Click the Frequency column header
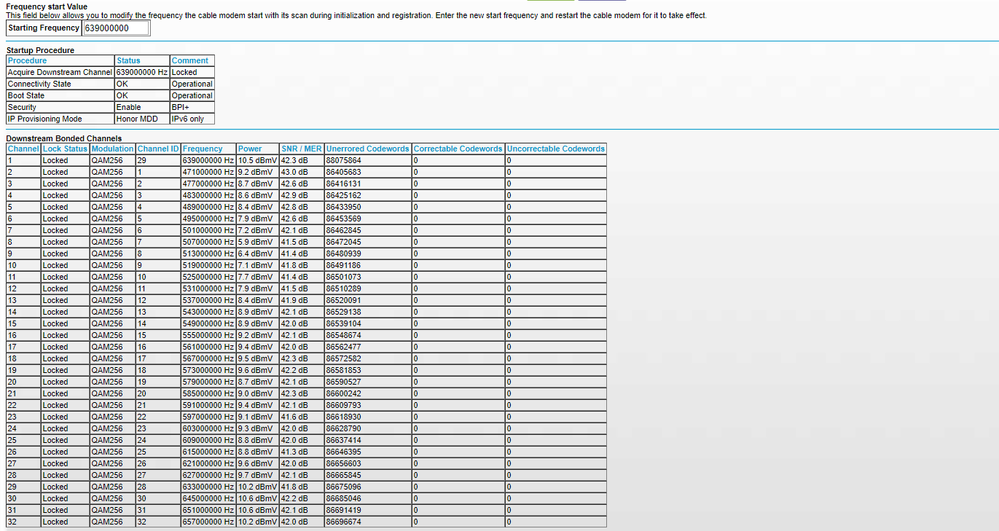Screen dimensions: 999x531 point(203,149)
